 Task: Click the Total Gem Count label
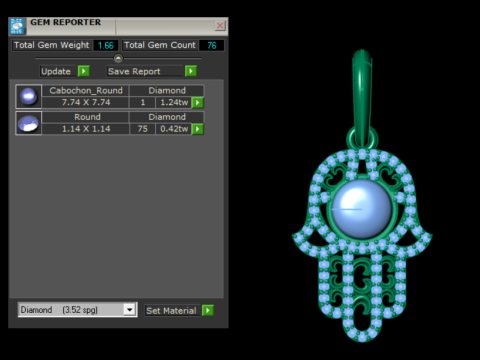(160, 45)
